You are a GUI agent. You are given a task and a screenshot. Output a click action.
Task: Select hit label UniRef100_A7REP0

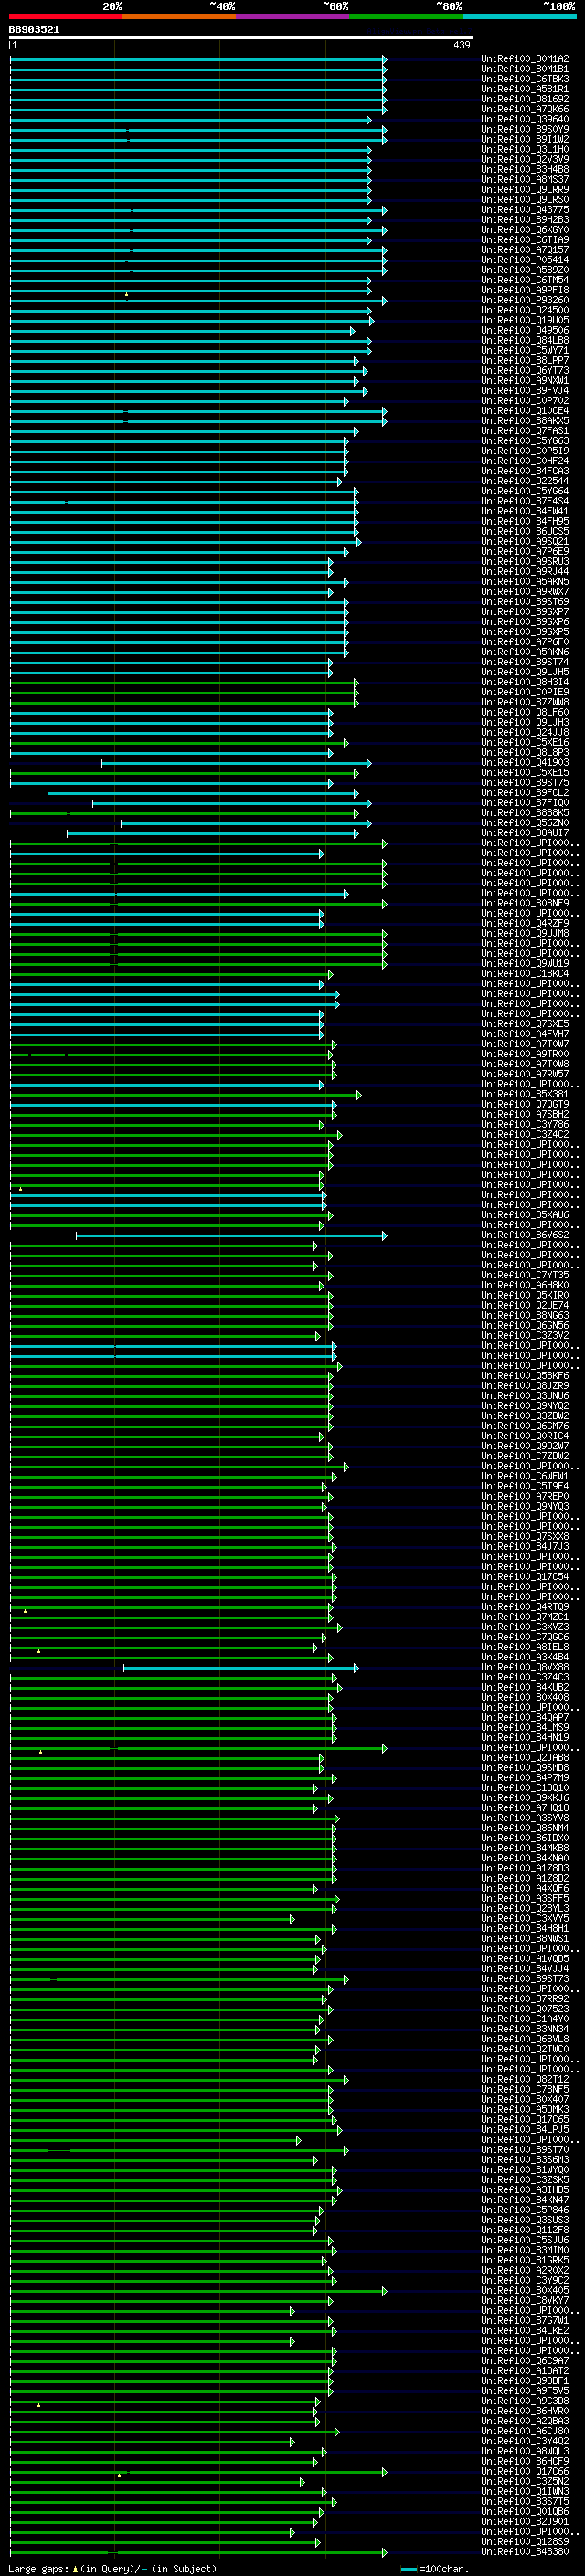(525, 1496)
